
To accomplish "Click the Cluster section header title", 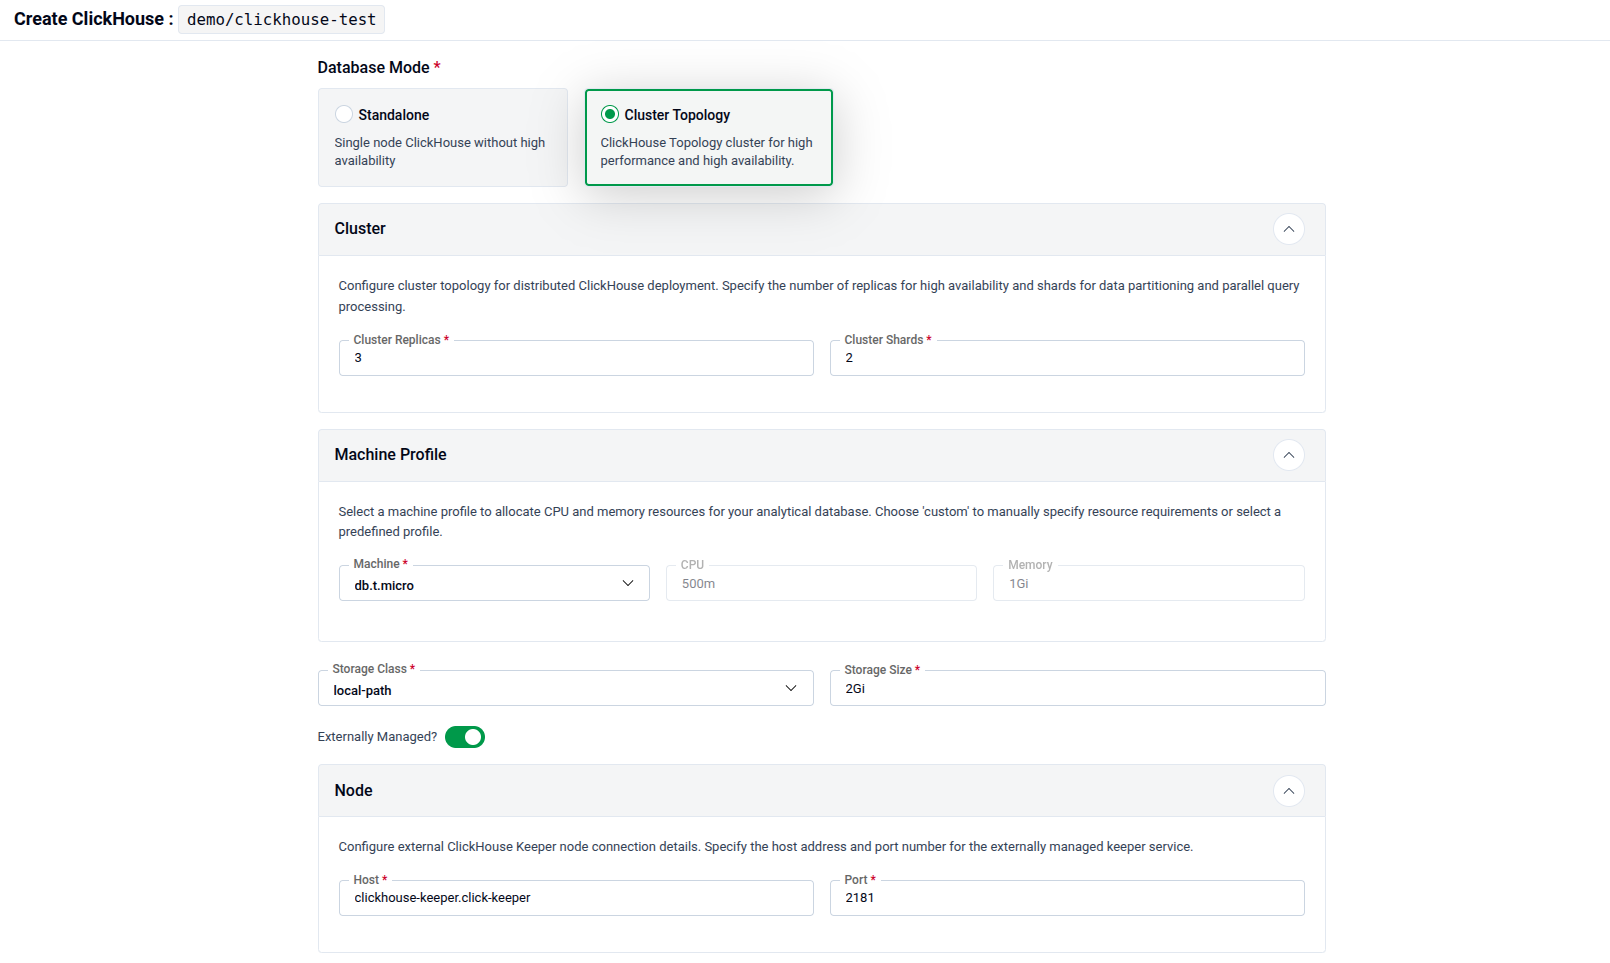I will click(x=360, y=229).
